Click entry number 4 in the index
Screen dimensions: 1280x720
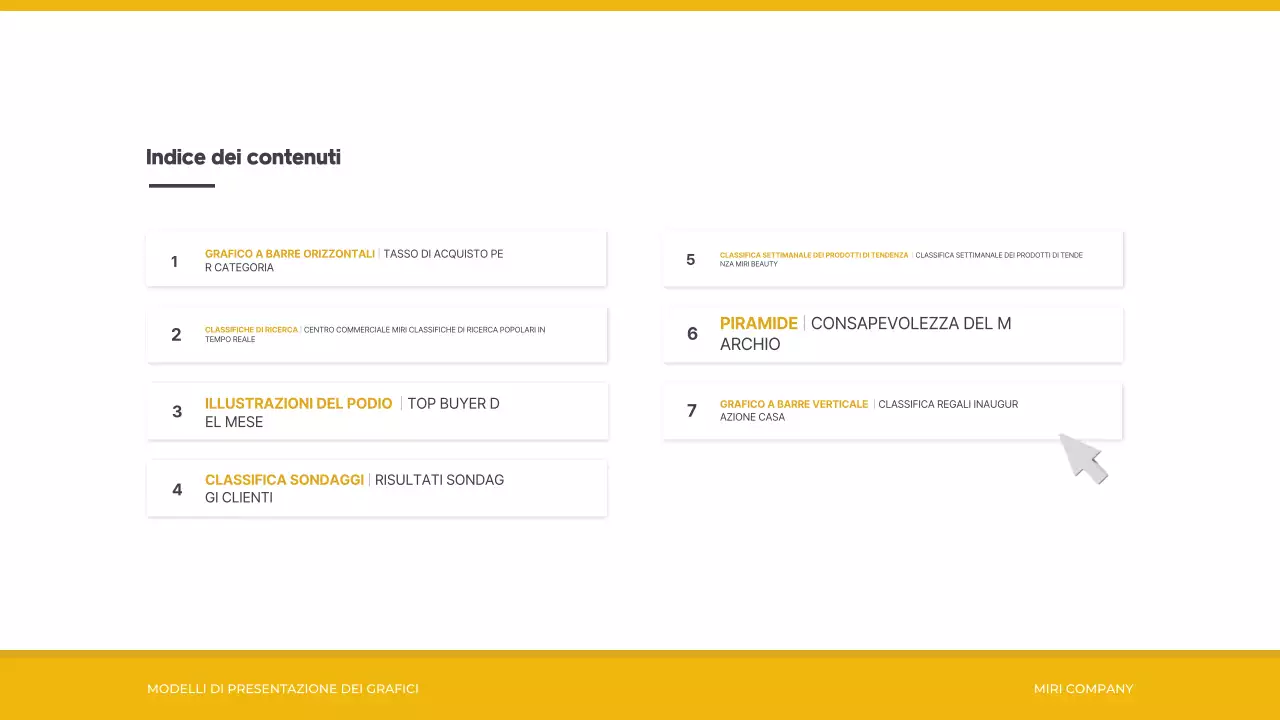pyautogui.click(x=177, y=489)
